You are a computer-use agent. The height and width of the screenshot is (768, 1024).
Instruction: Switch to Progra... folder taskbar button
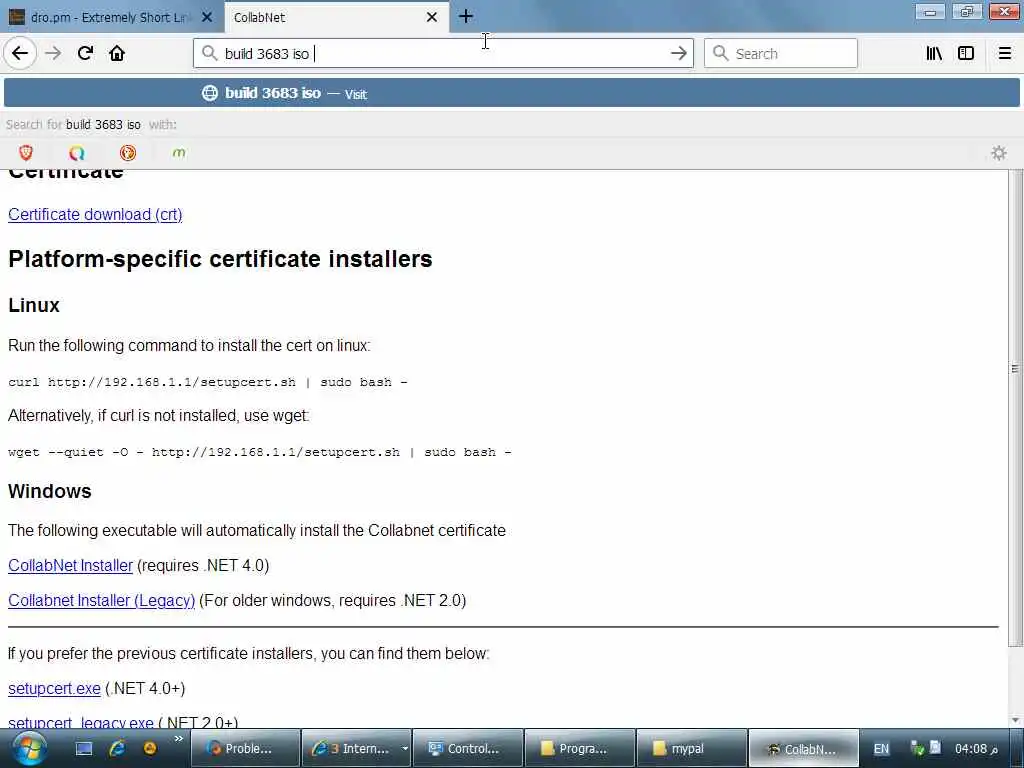tap(580, 748)
